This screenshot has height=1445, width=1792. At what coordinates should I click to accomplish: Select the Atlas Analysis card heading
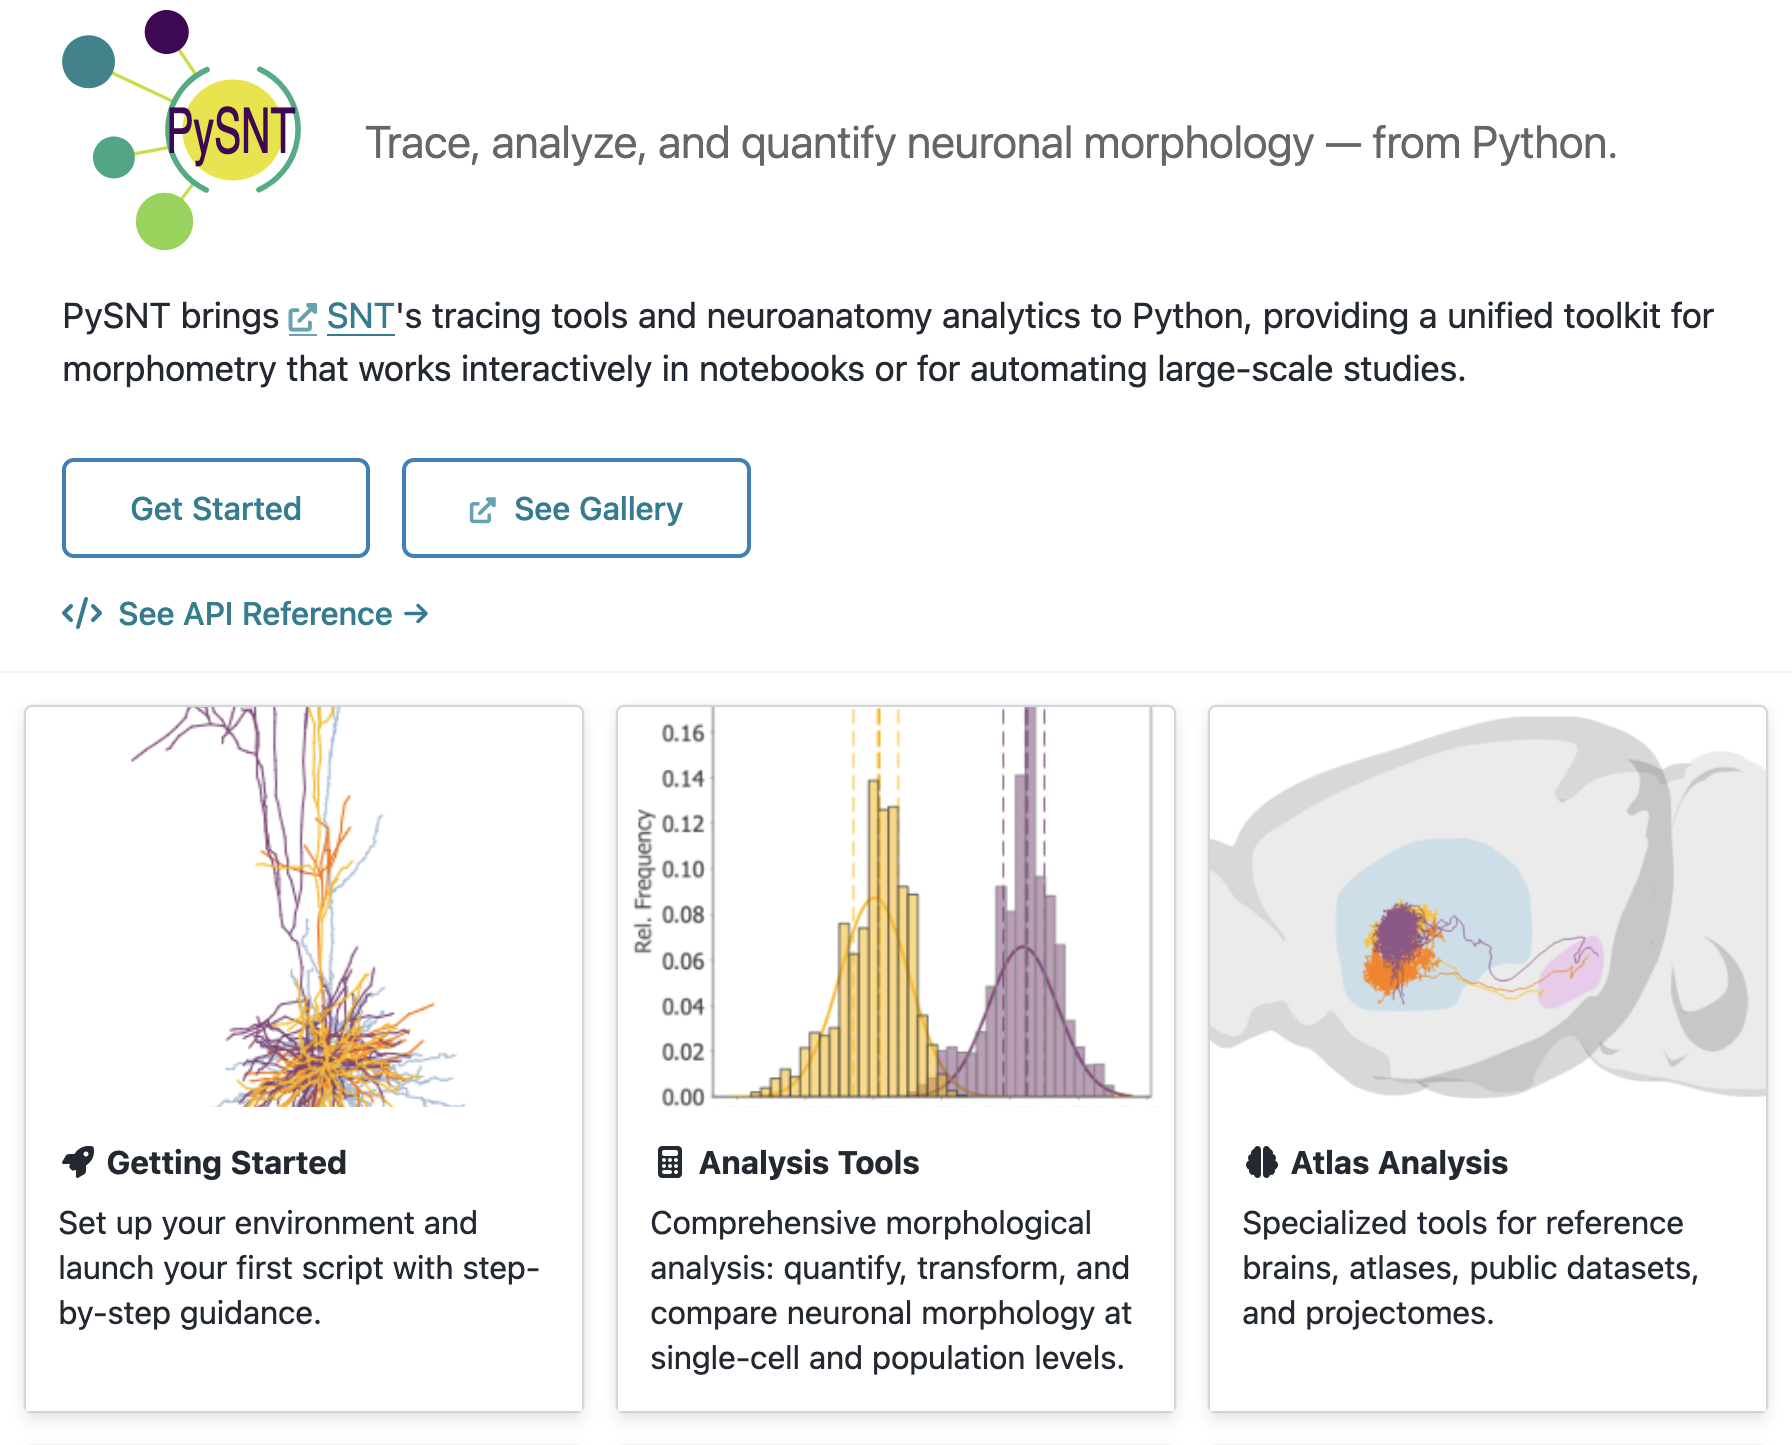(1400, 1161)
